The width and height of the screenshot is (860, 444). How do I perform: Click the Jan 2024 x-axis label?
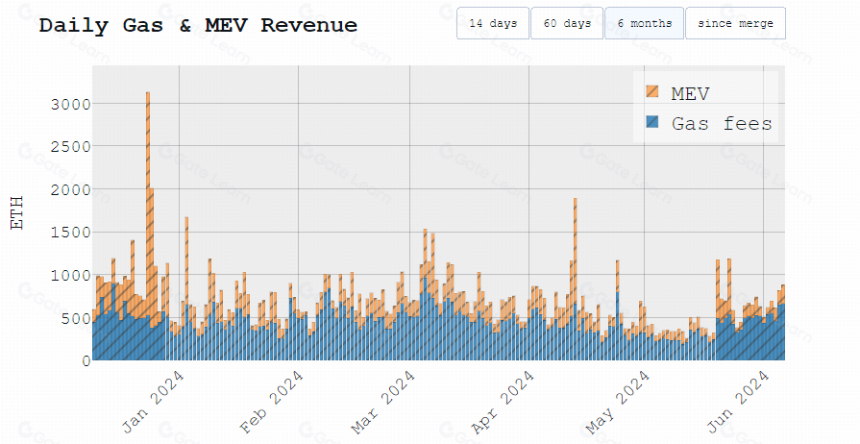153,401
